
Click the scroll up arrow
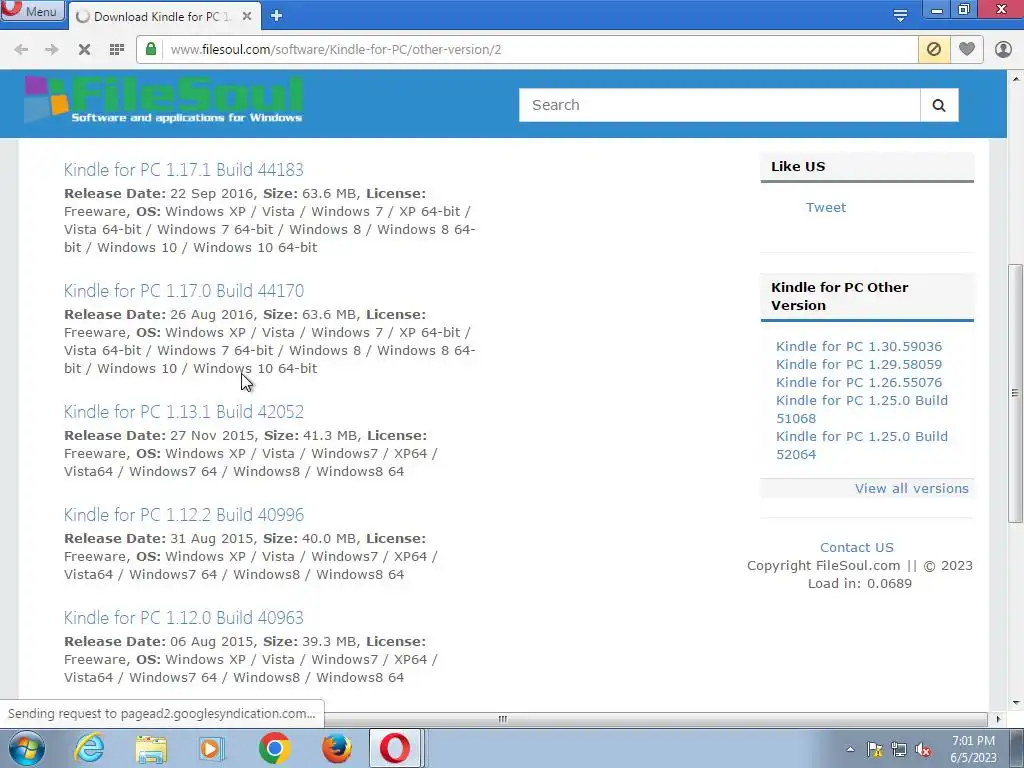[1016, 79]
